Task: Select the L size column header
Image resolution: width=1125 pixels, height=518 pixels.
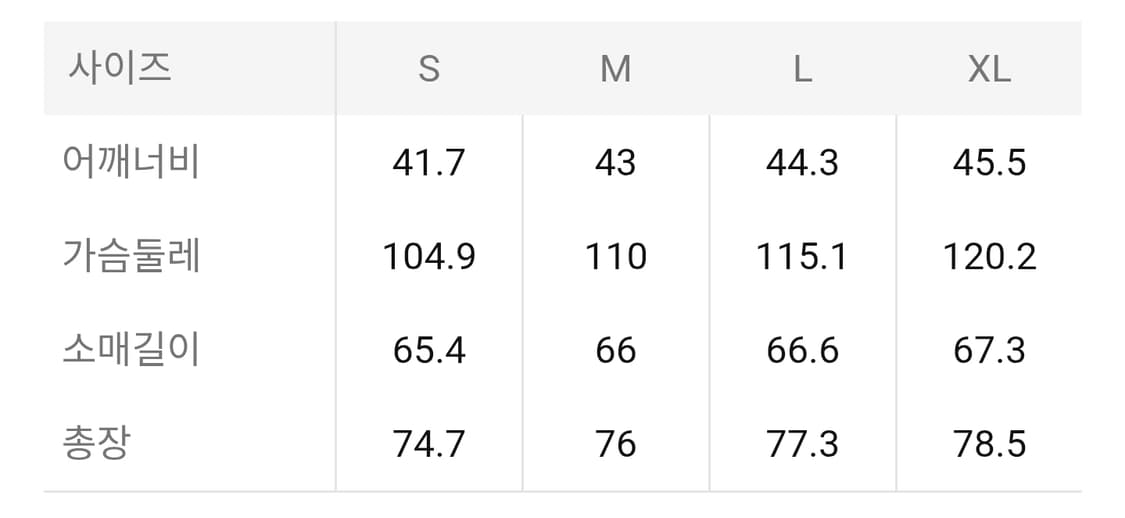Action: (x=802, y=69)
